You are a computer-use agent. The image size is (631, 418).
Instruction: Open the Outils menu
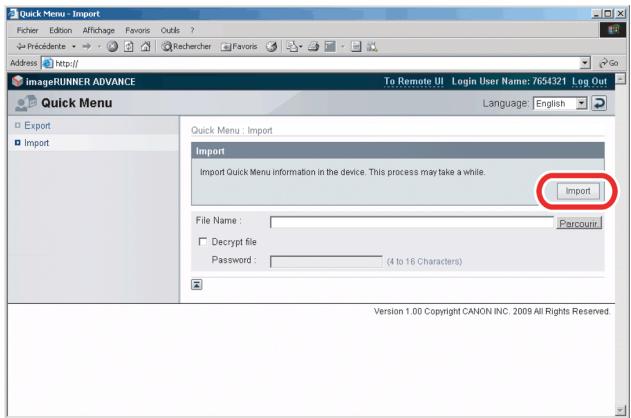pos(170,30)
